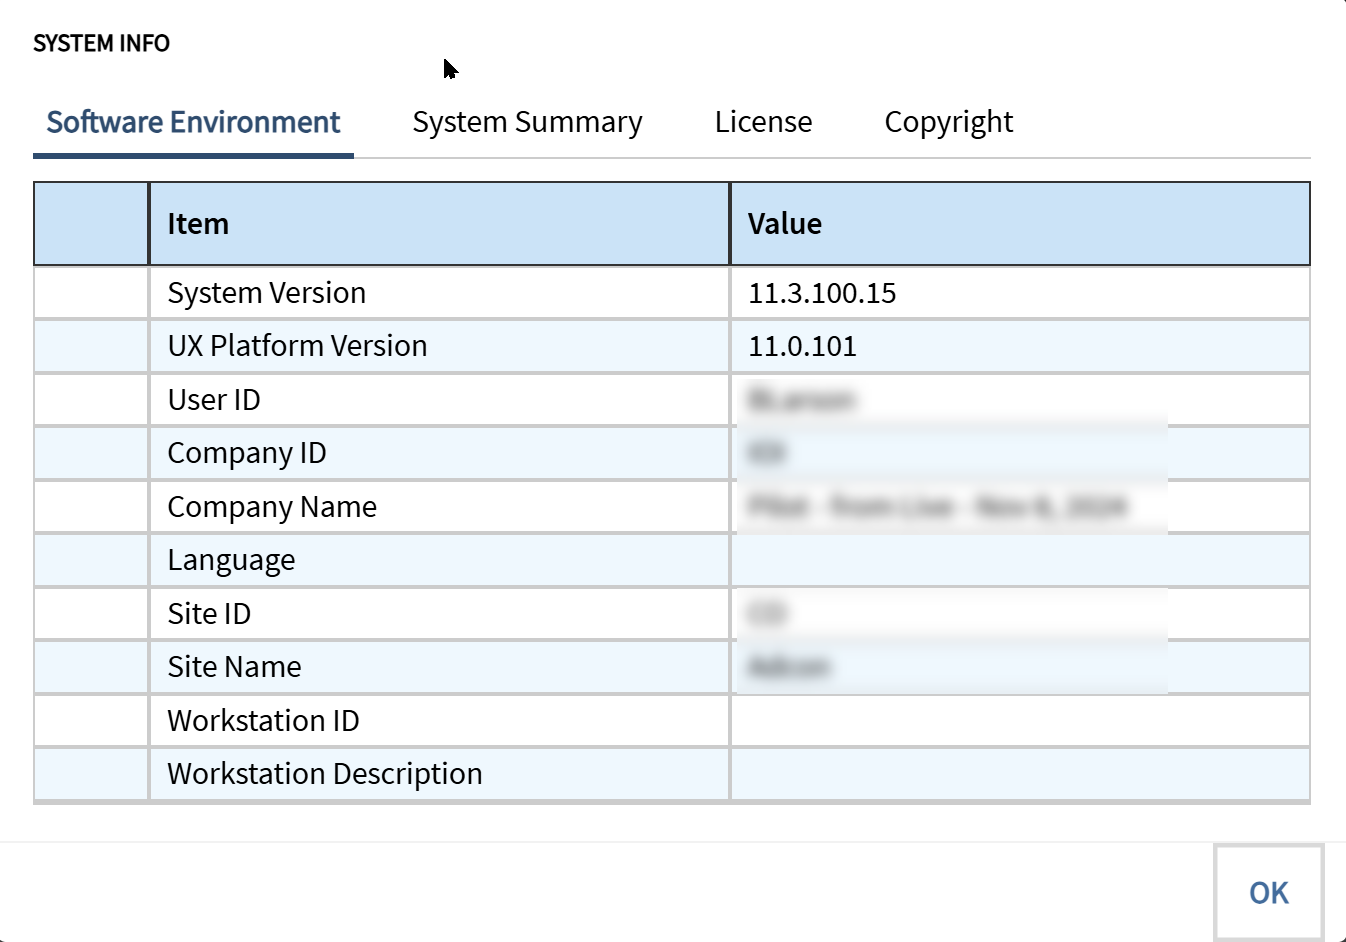1346x942 pixels.
Task: Open the License tab
Action: tap(763, 122)
